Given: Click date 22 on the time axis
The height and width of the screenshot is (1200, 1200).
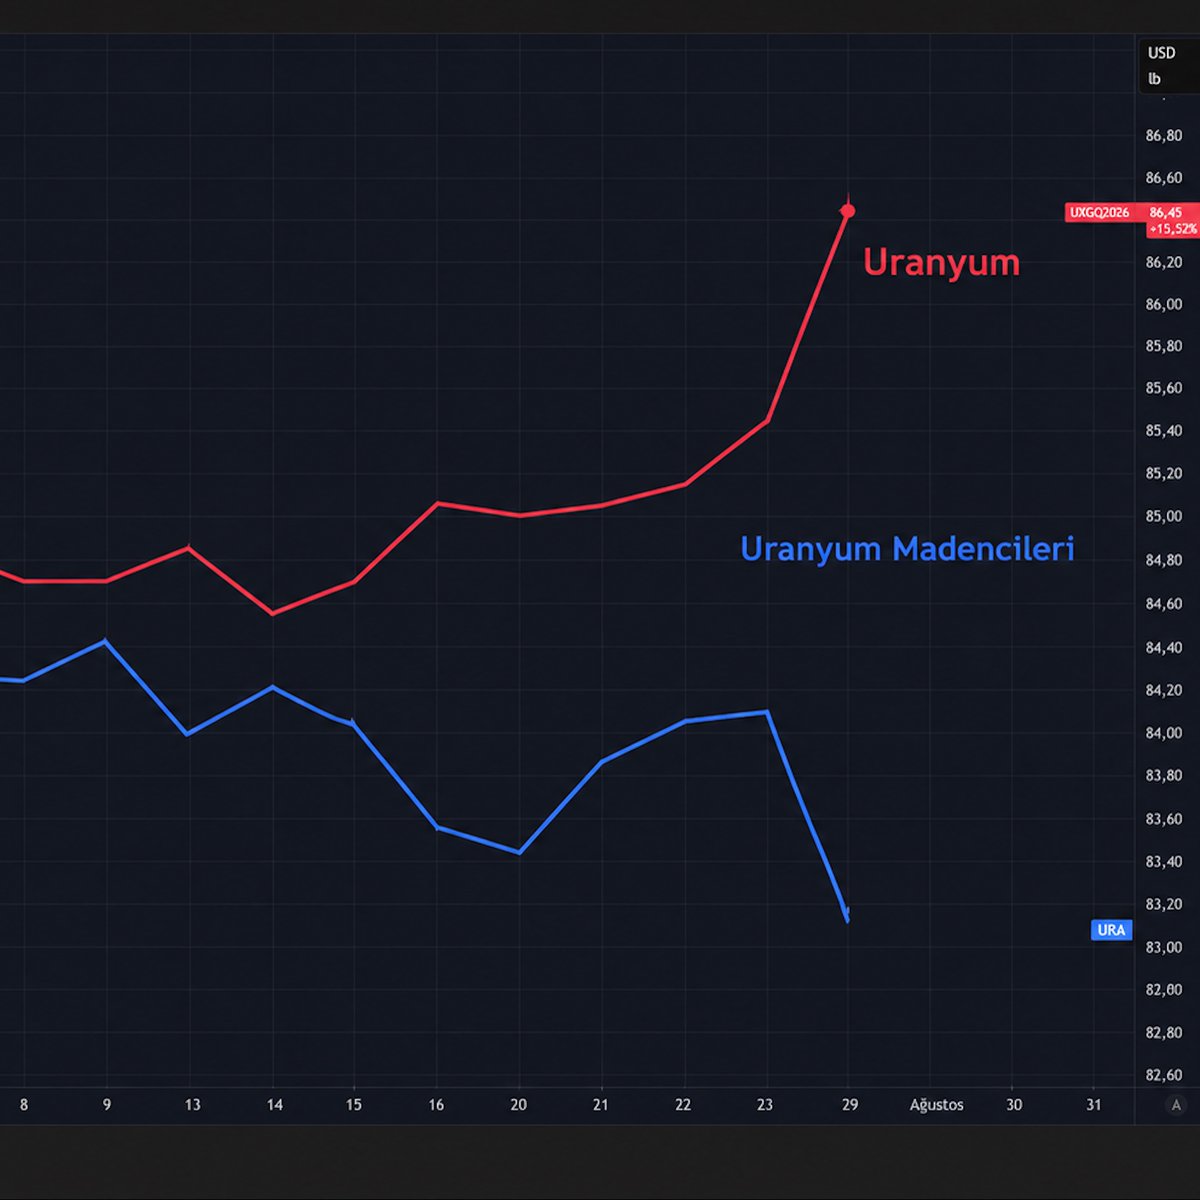Looking at the screenshot, I should point(683,1105).
